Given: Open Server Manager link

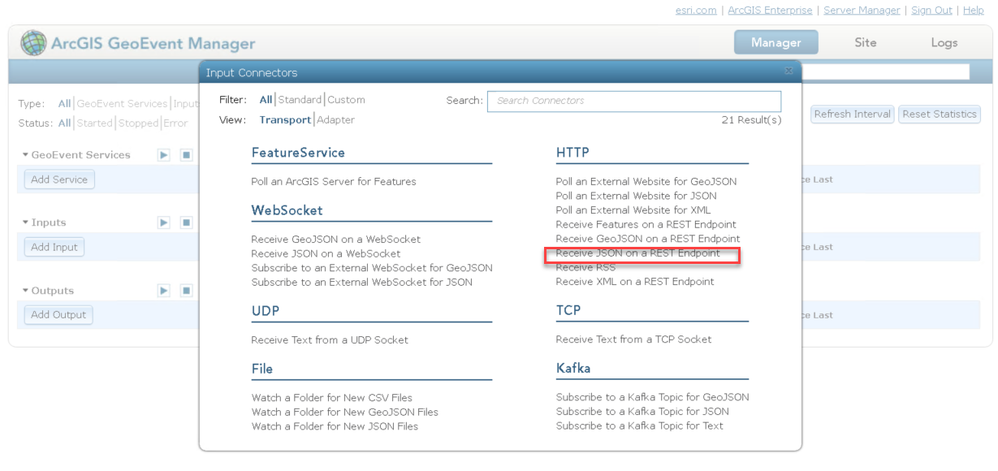Looking at the screenshot, I should (862, 10).
